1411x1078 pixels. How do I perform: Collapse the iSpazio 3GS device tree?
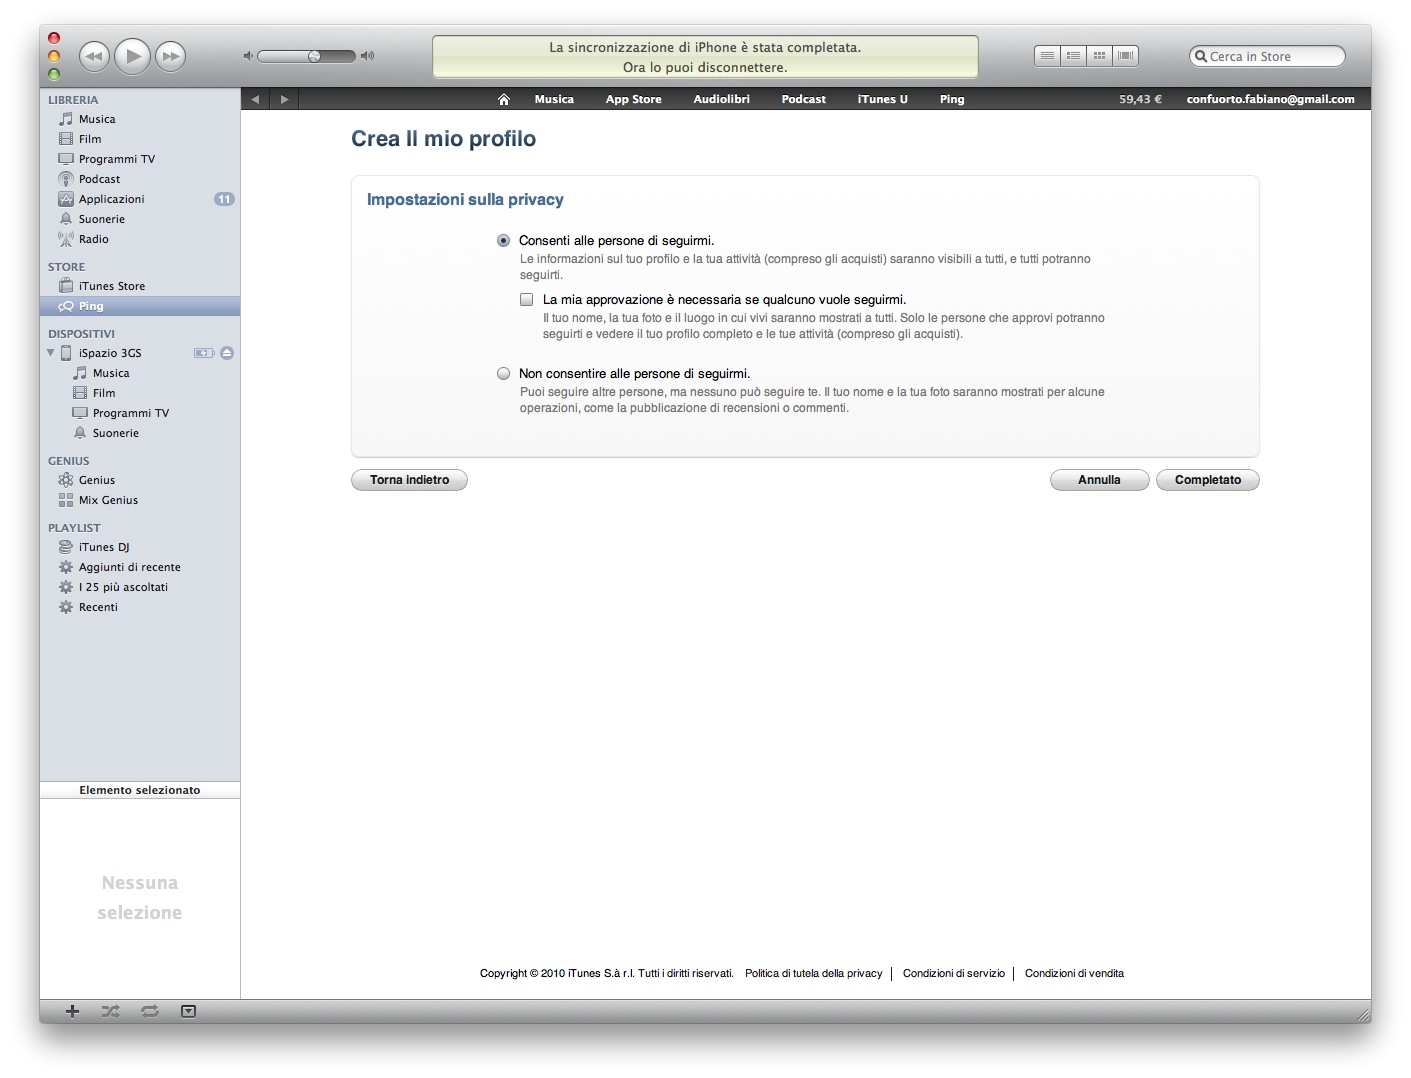point(51,353)
